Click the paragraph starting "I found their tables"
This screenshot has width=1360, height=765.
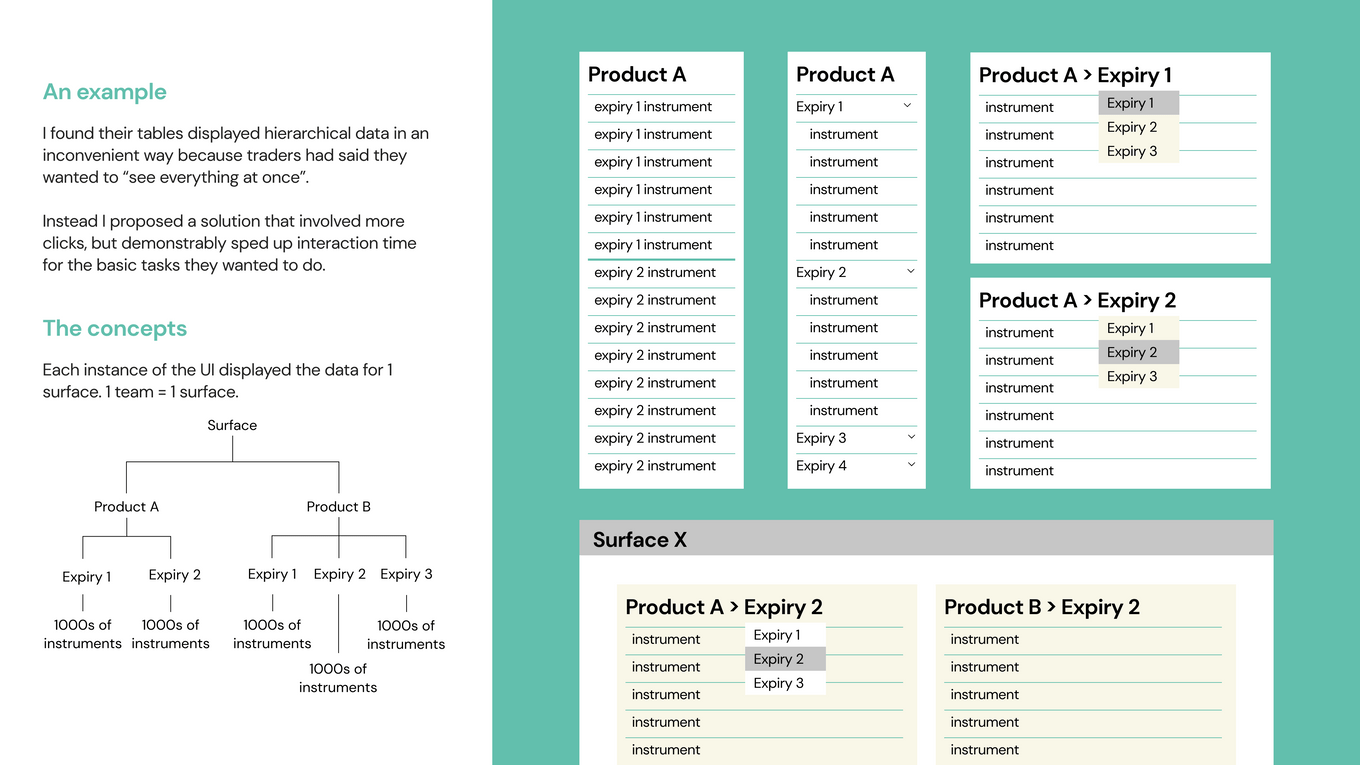236,155
